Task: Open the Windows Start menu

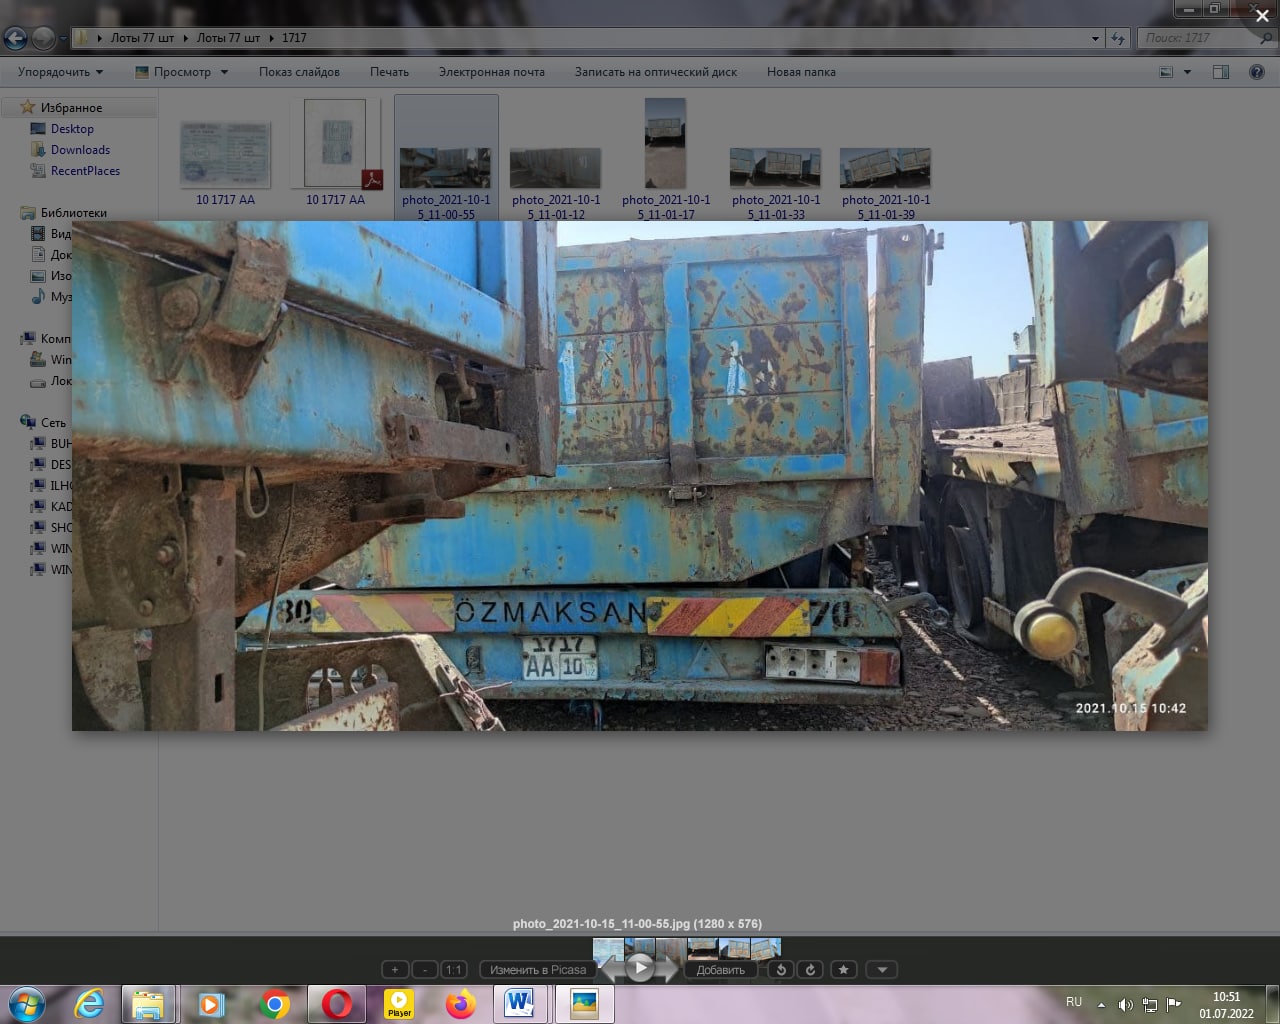Action: pos(27,1004)
